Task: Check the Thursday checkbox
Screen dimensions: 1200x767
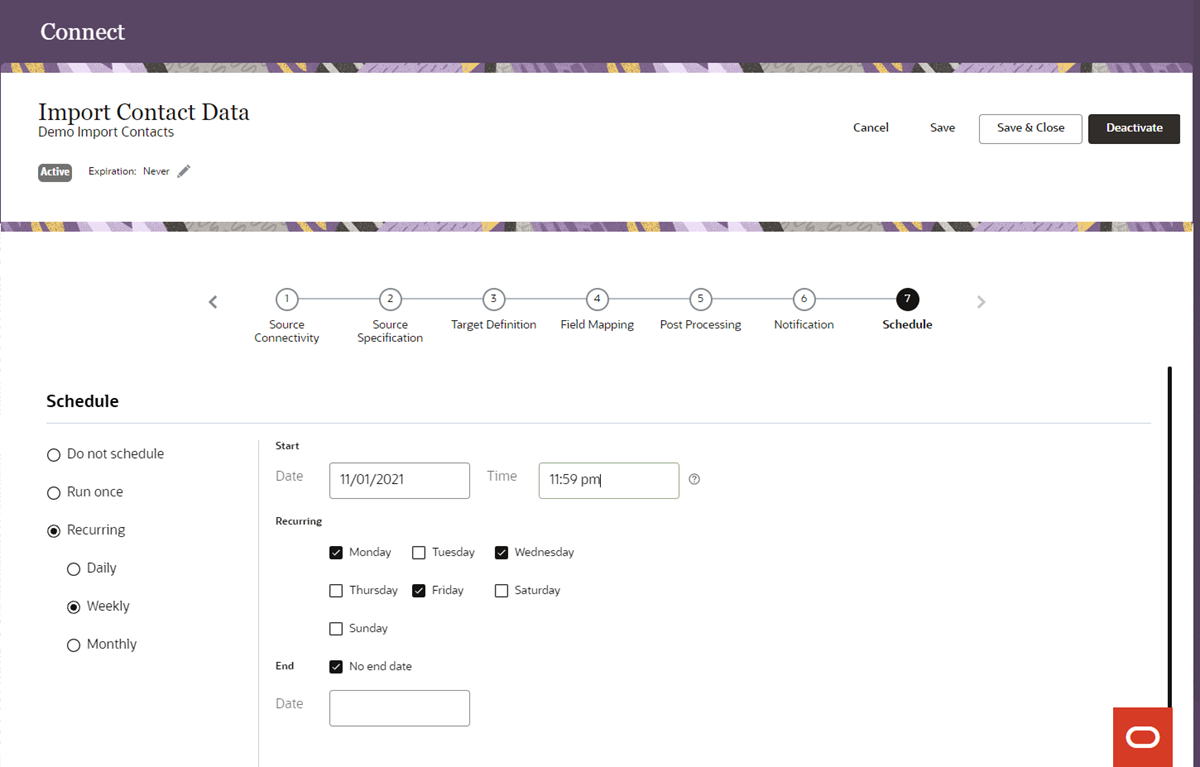Action: 336,590
